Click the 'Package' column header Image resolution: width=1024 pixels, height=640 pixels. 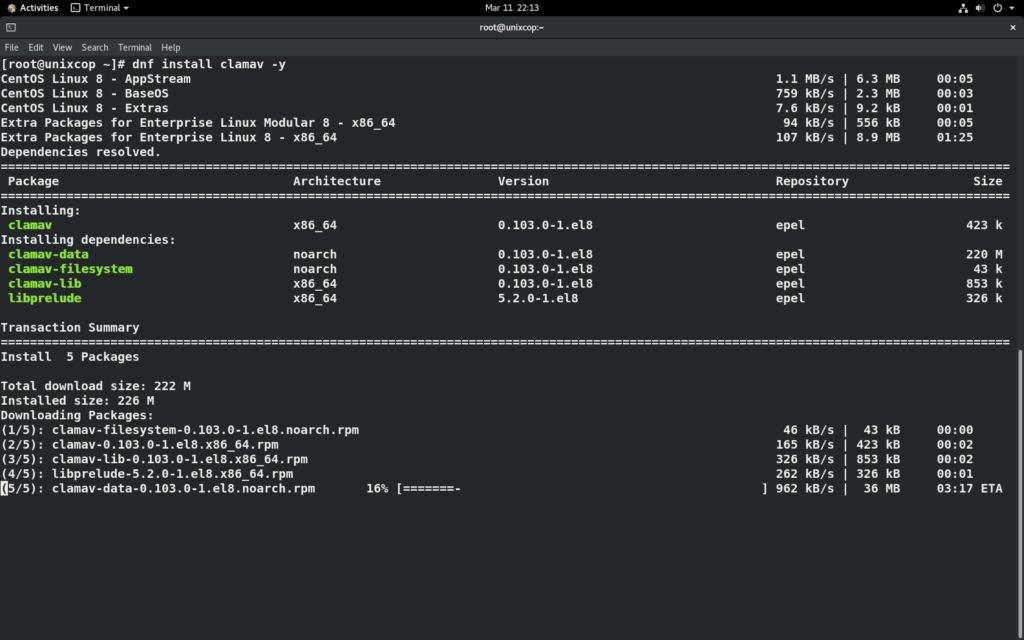[33, 182]
